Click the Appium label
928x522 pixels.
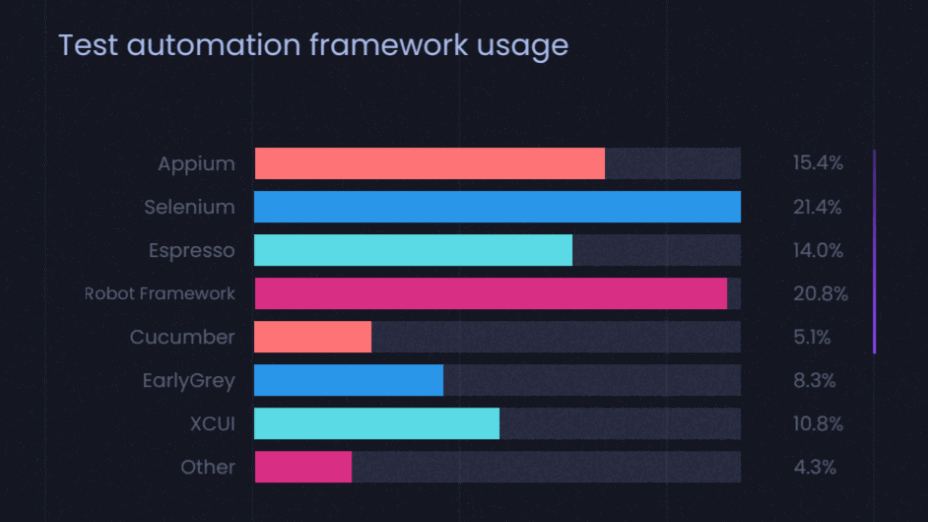point(196,164)
